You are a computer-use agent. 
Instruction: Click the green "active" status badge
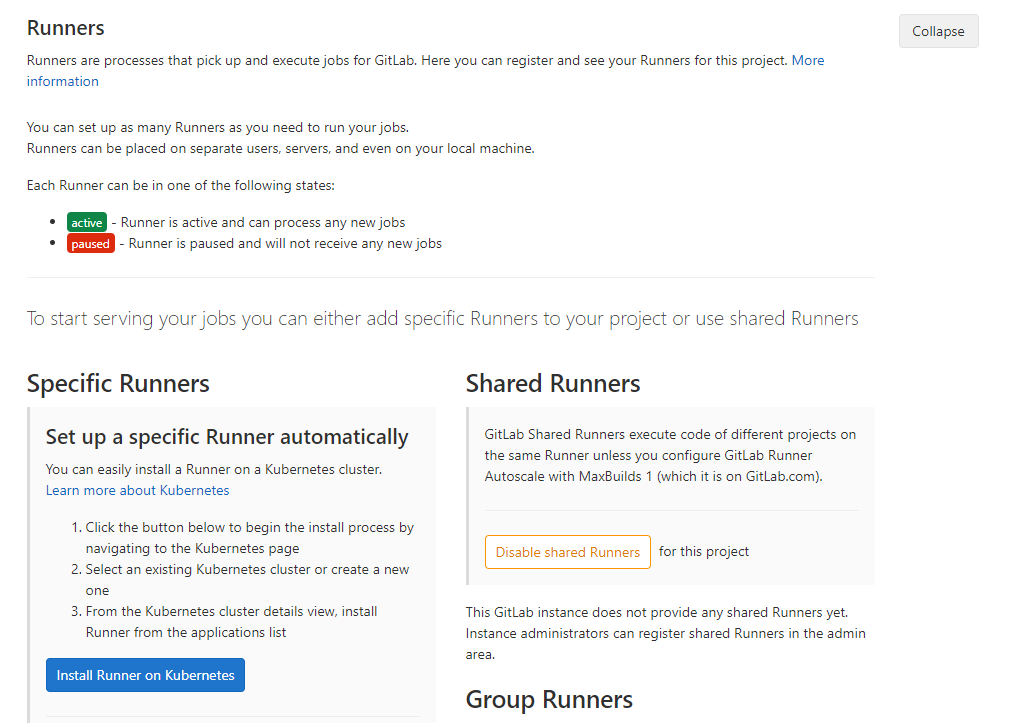coord(86,222)
